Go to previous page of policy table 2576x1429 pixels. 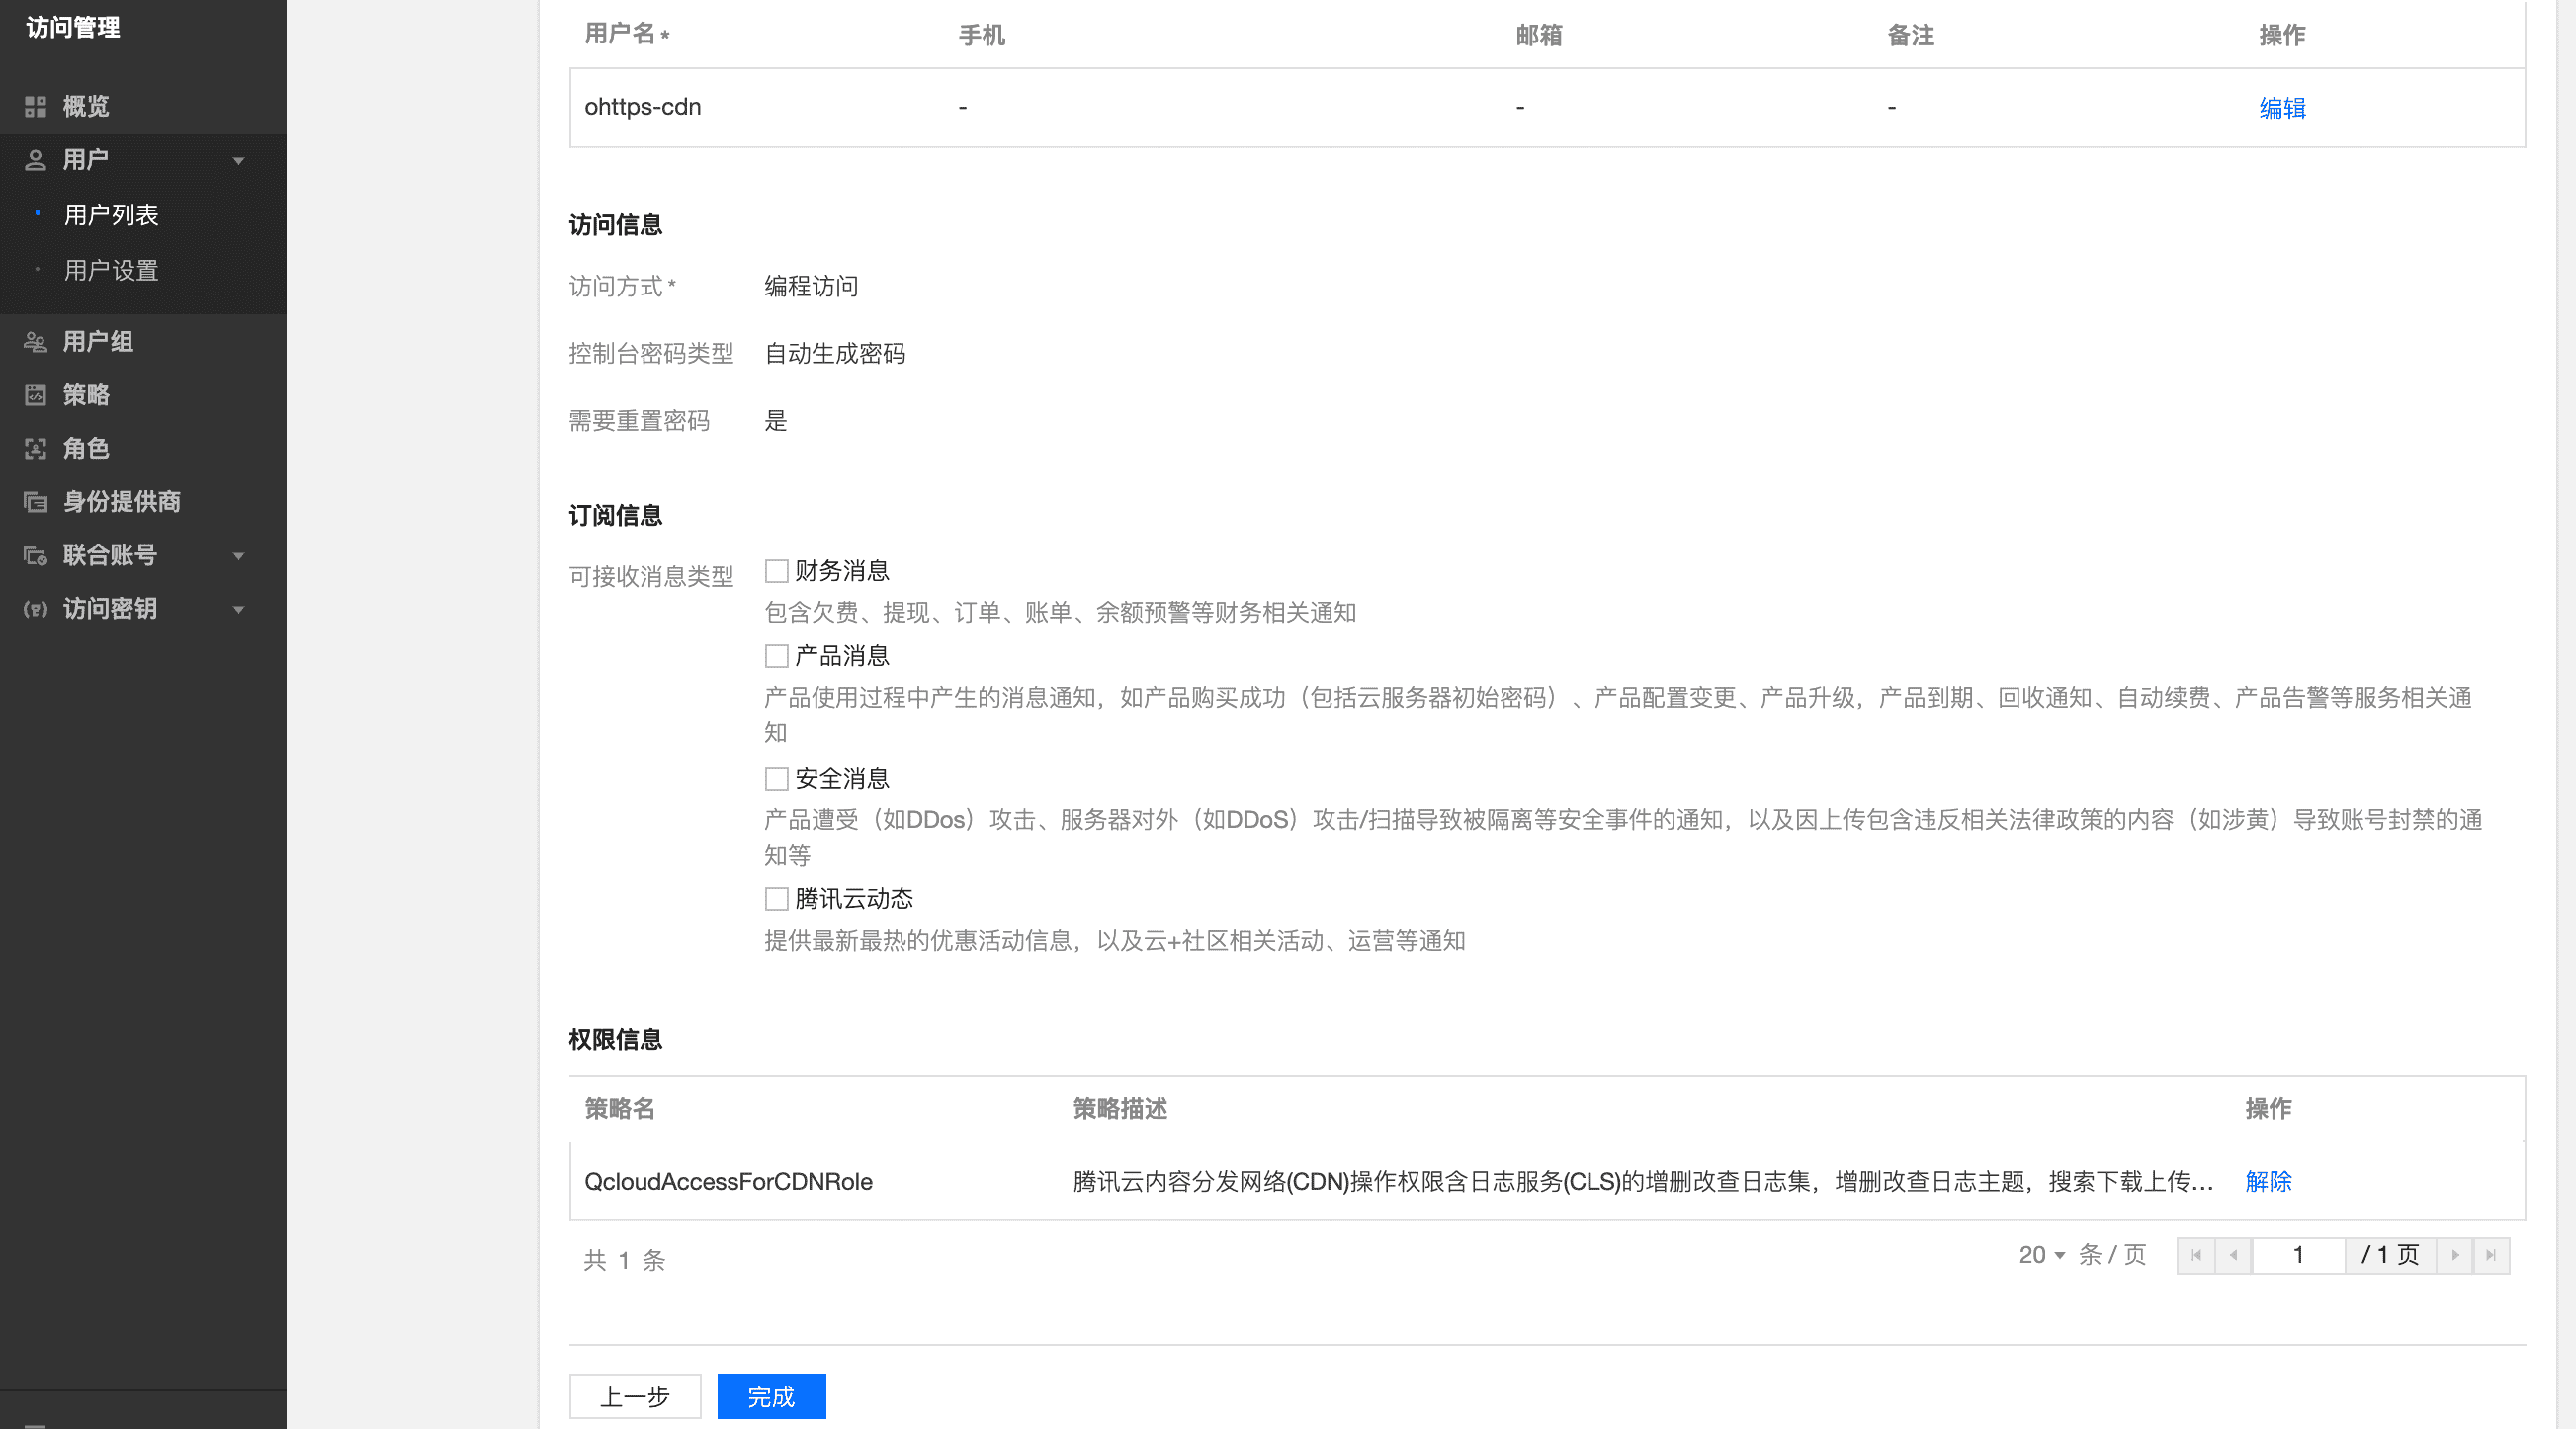(x=2233, y=1255)
